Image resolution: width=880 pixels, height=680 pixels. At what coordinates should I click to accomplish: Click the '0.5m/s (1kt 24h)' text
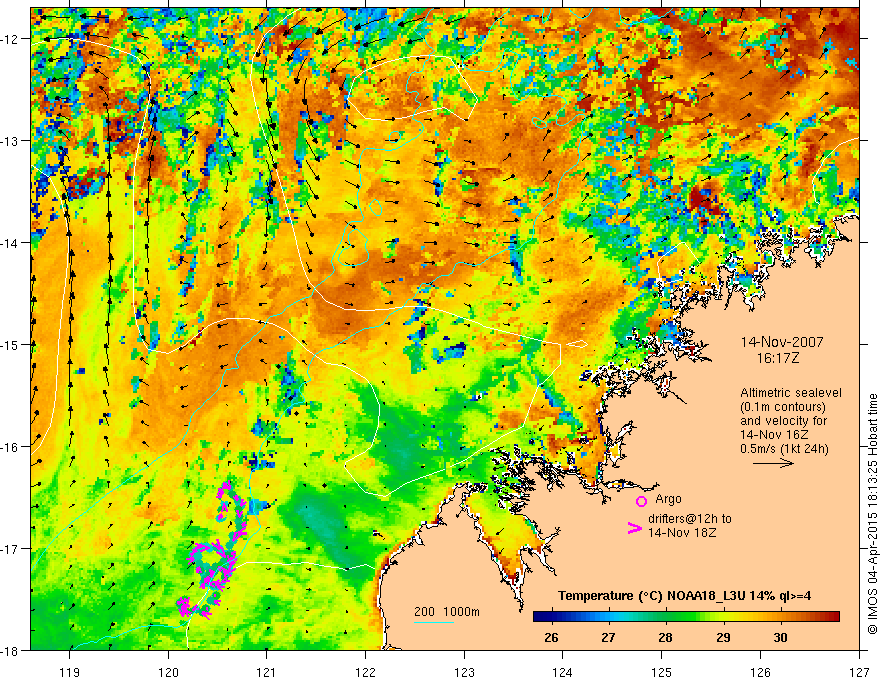pos(785,449)
